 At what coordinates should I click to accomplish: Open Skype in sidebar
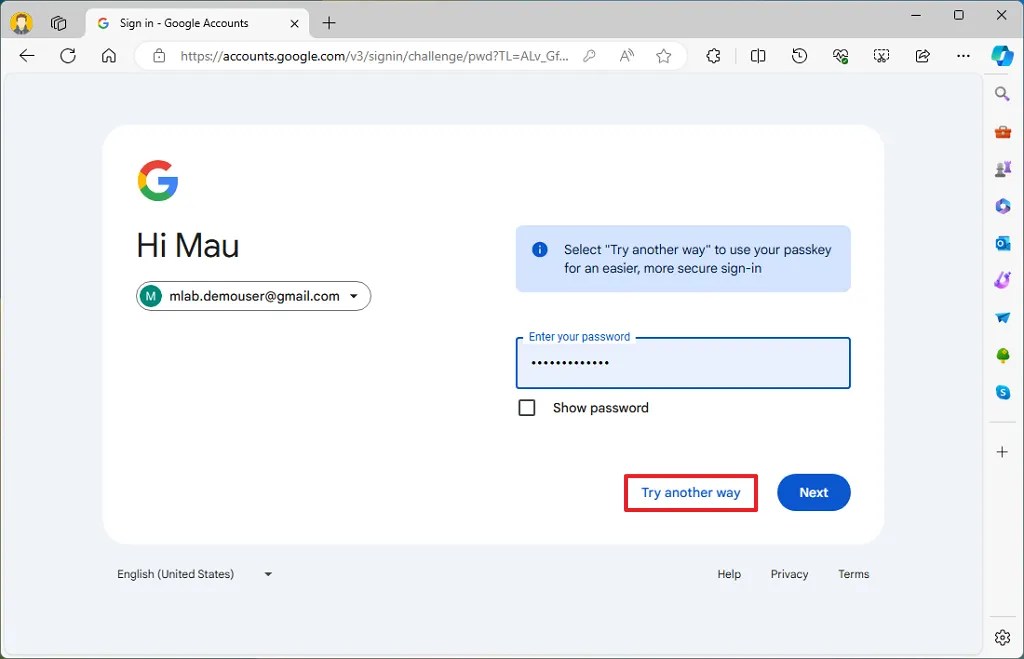click(x=1003, y=393)
